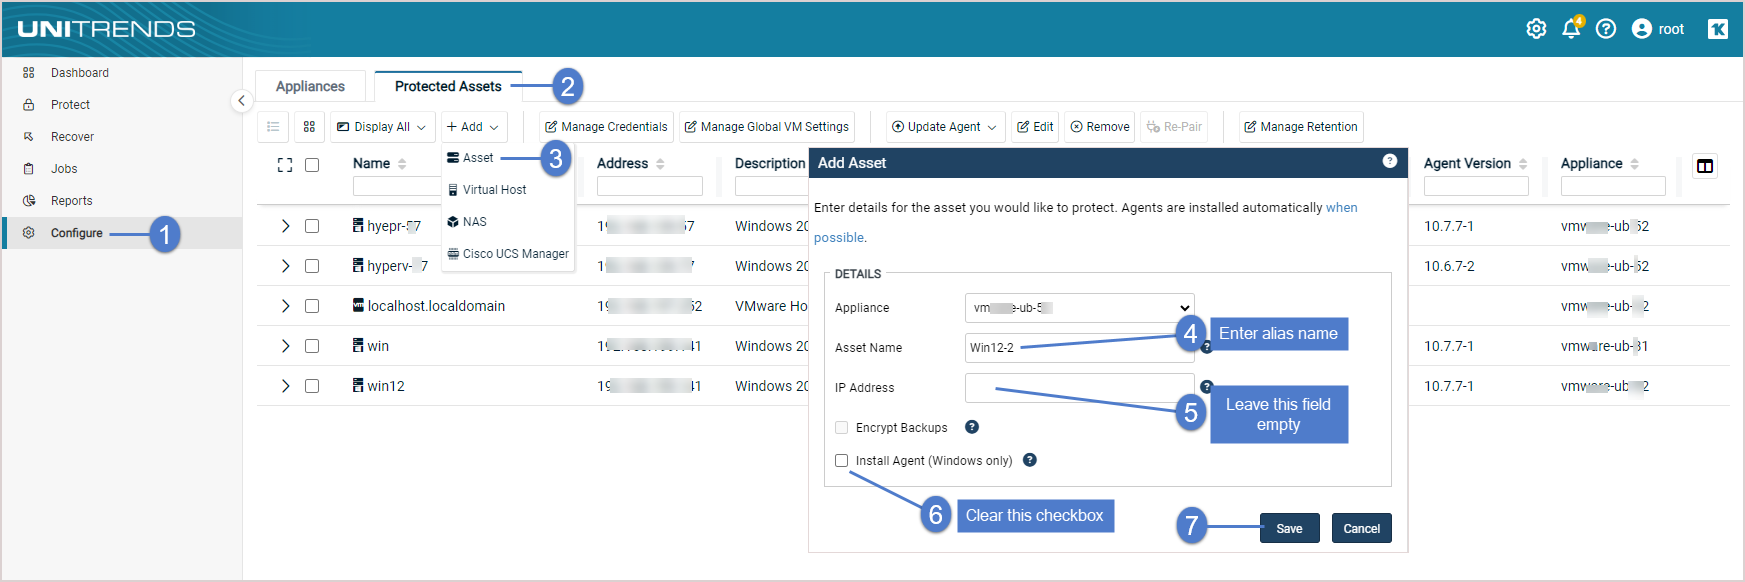Switch to grid tile view layout
This screenshot has height=582, width=1745.
pyautogui.click(x=309, y=127)
